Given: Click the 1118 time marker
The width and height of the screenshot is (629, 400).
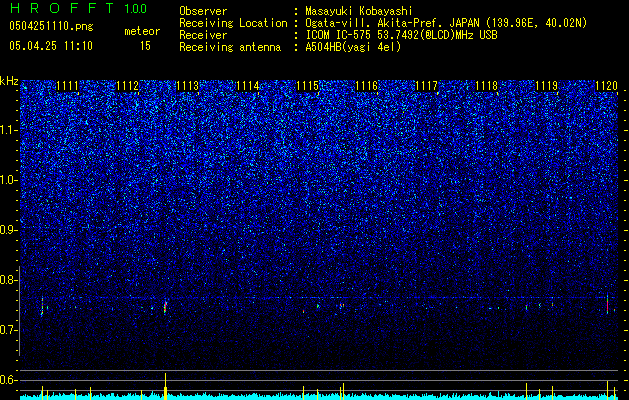Looking at the screenshot, I should point(486,85).
